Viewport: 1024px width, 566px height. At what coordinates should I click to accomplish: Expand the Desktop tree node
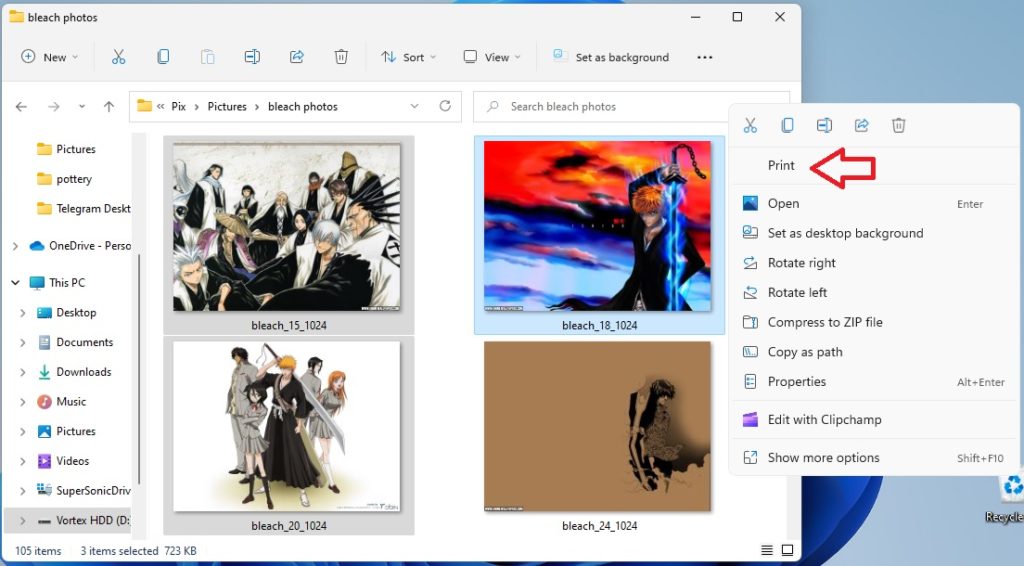(23, 313)
